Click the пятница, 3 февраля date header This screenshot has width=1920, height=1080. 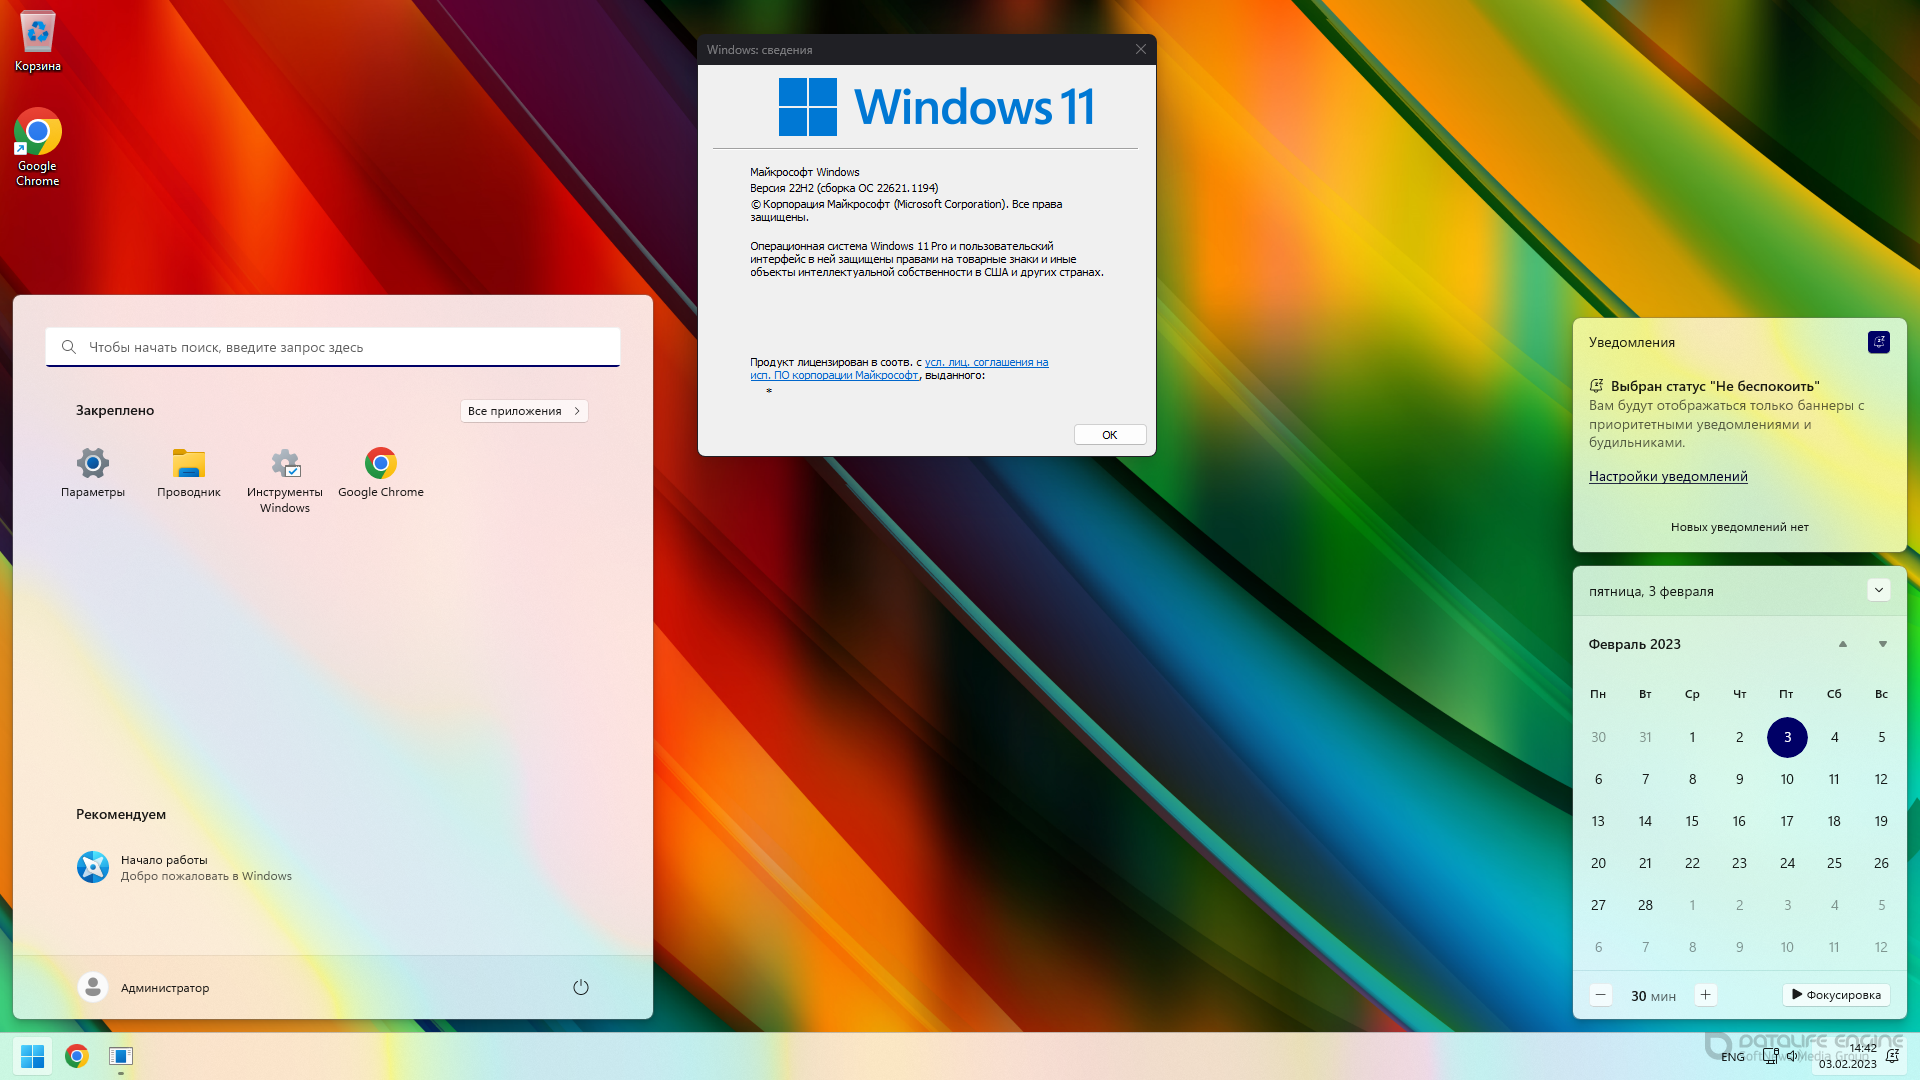point(1651,591)
